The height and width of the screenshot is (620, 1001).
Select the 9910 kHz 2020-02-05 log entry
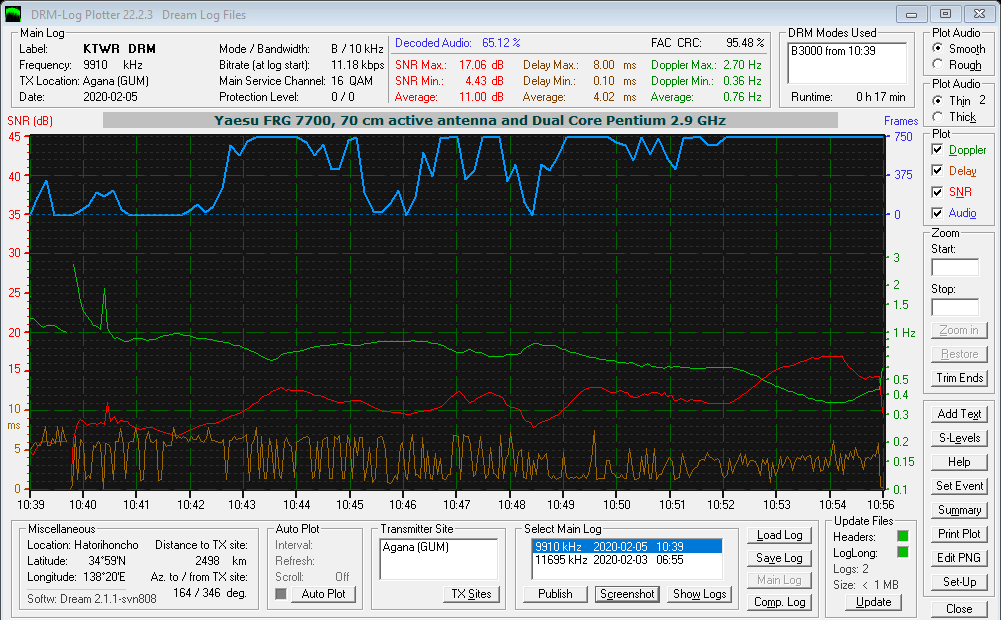627,547
